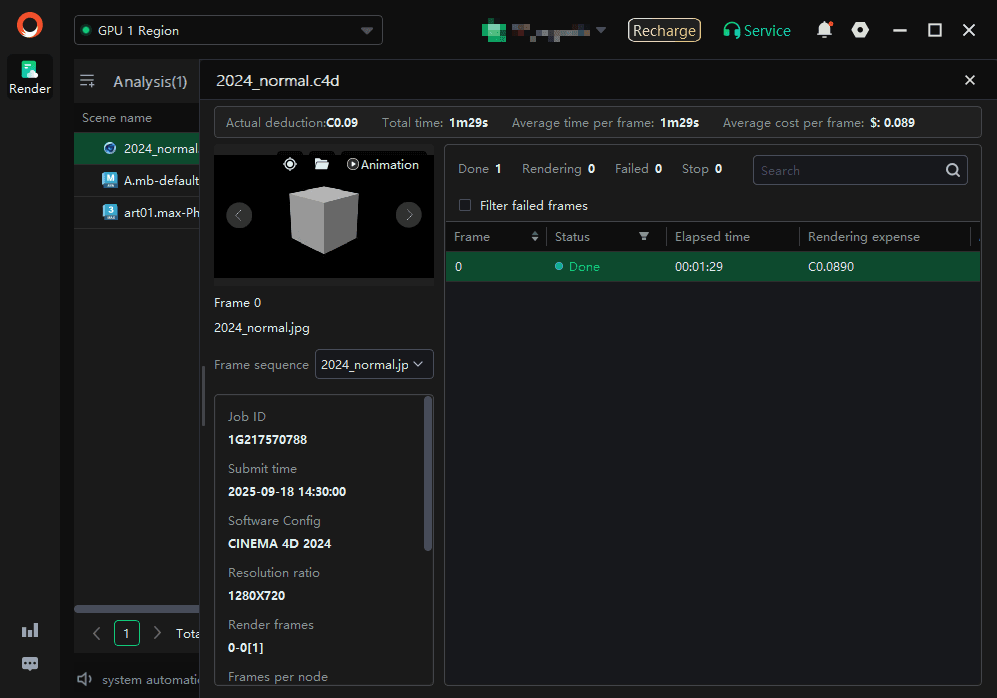Play the Animation preview
Viewport: 997px width, 698px height.
click(383, 164)
